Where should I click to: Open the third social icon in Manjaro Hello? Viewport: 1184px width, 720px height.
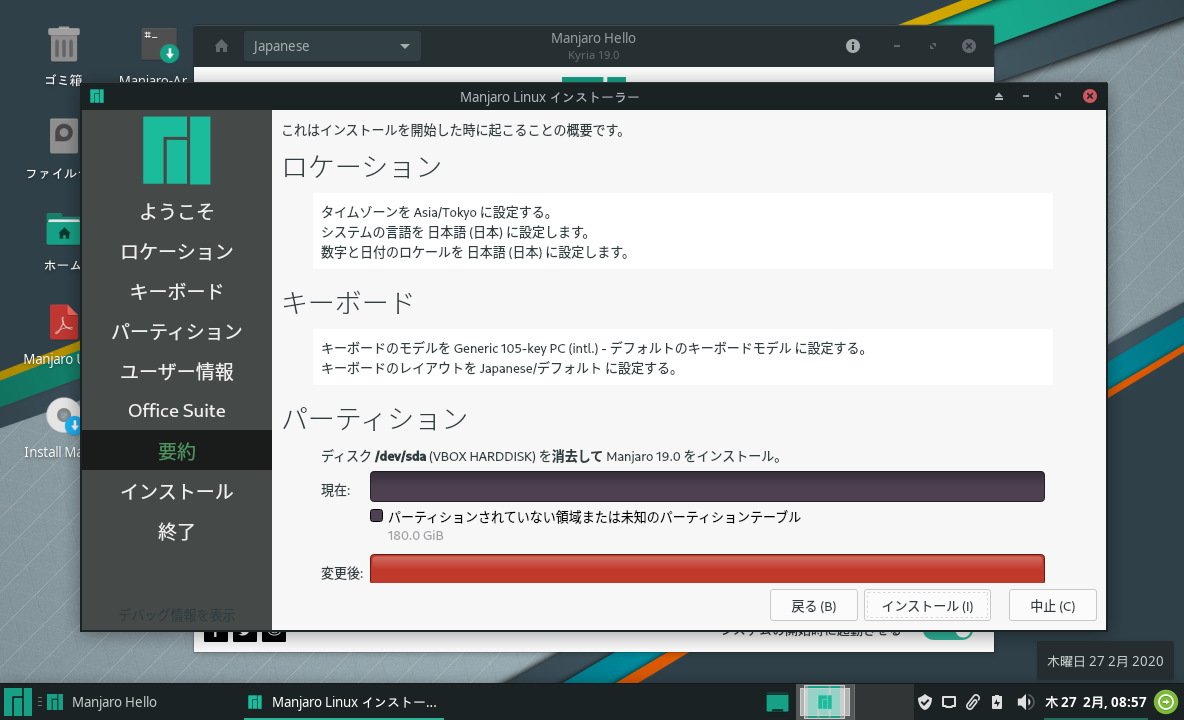[273, 635]
